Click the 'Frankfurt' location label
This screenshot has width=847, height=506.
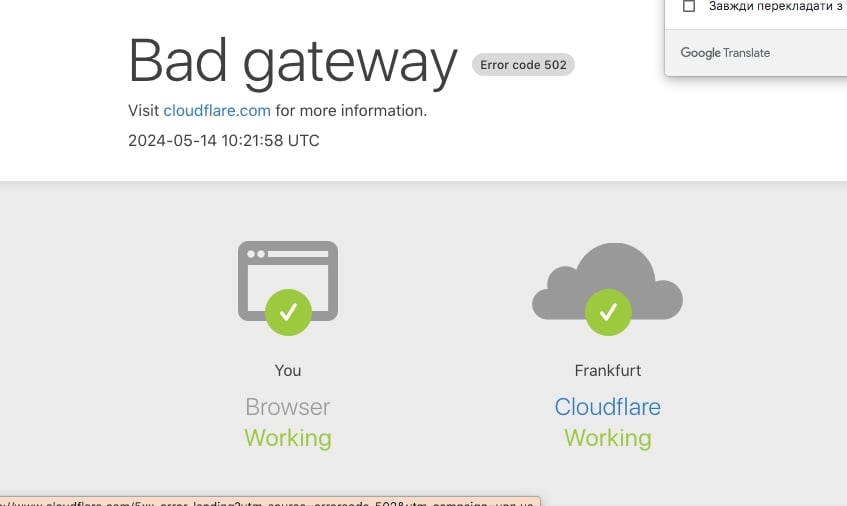[x=608, y=370]
